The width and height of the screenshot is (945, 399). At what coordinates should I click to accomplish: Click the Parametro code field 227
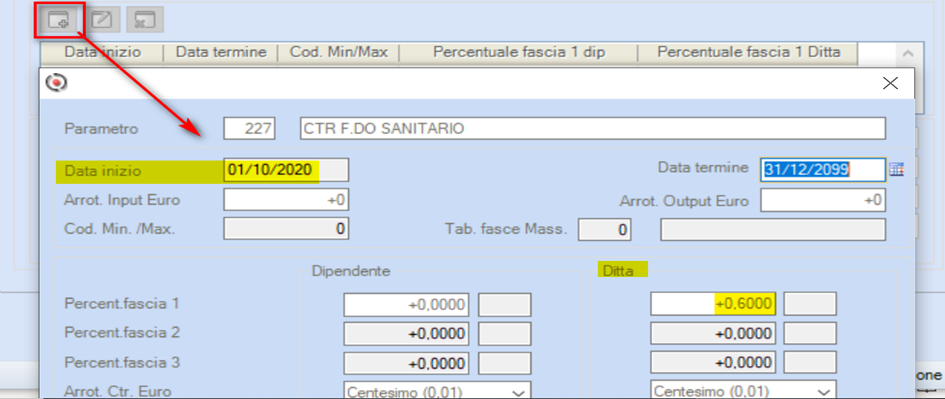point(250,128)
